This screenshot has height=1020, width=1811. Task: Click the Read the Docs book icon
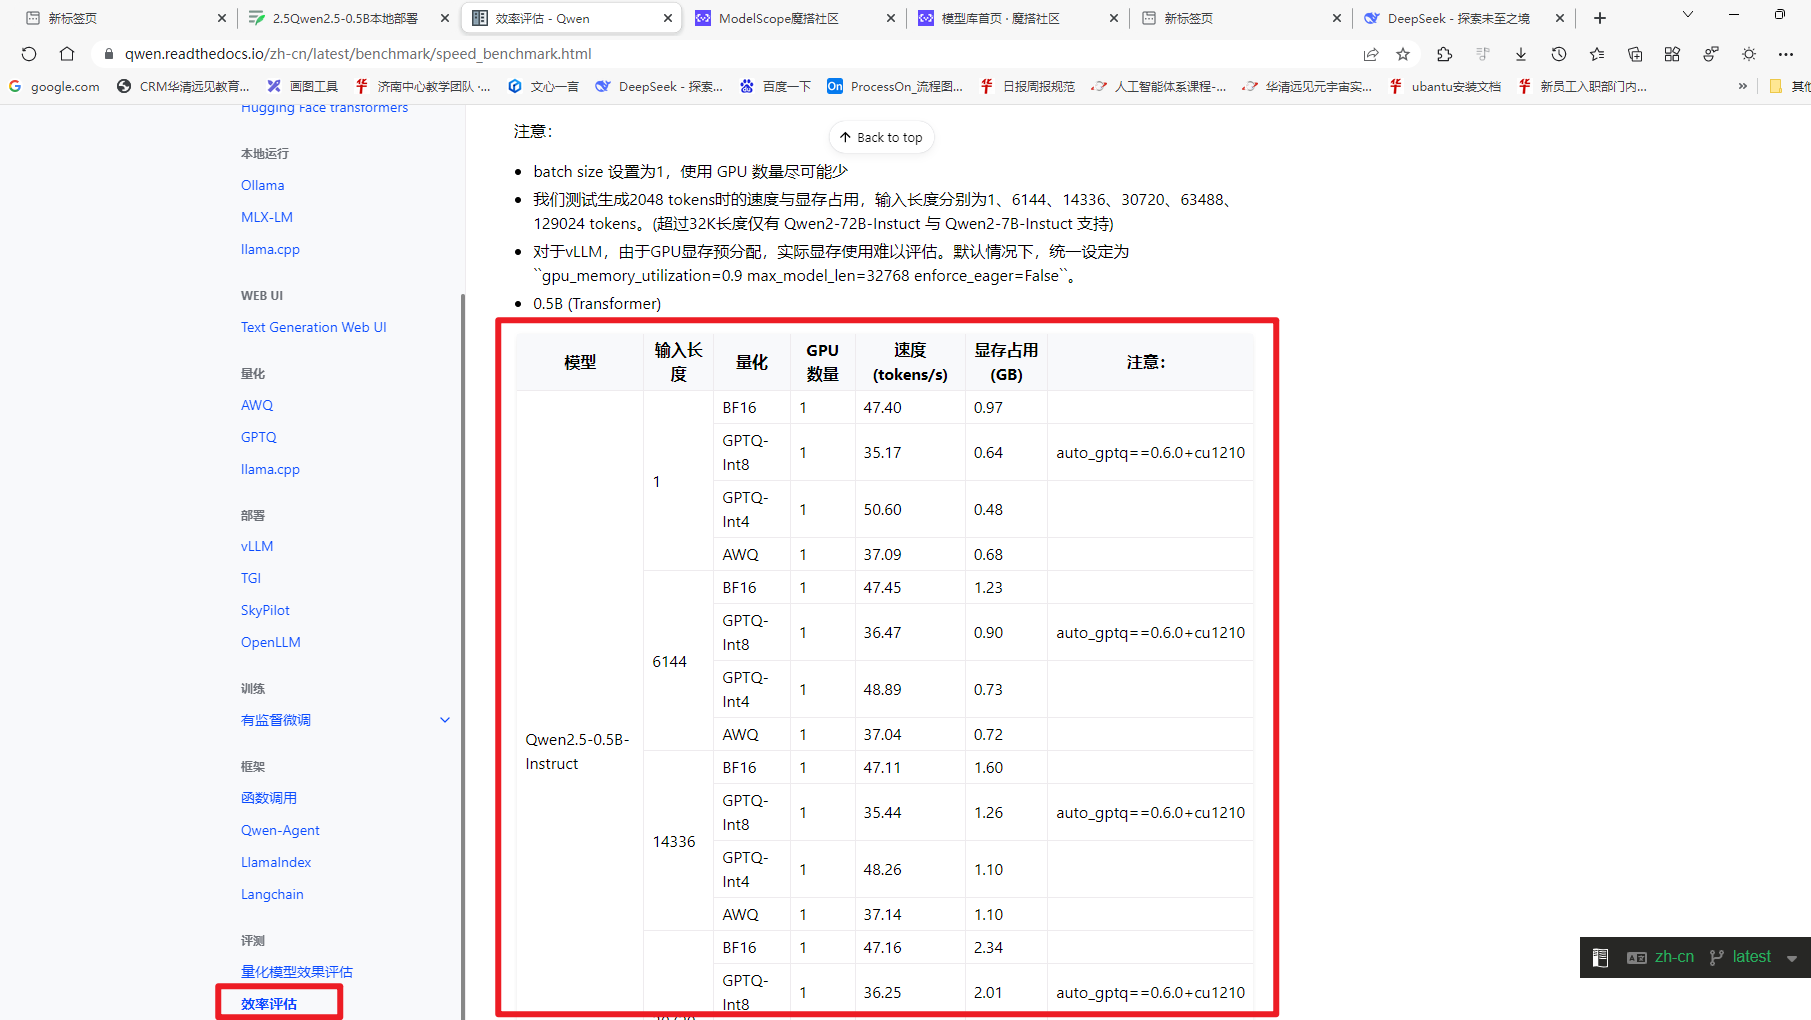pos(1600,958)
